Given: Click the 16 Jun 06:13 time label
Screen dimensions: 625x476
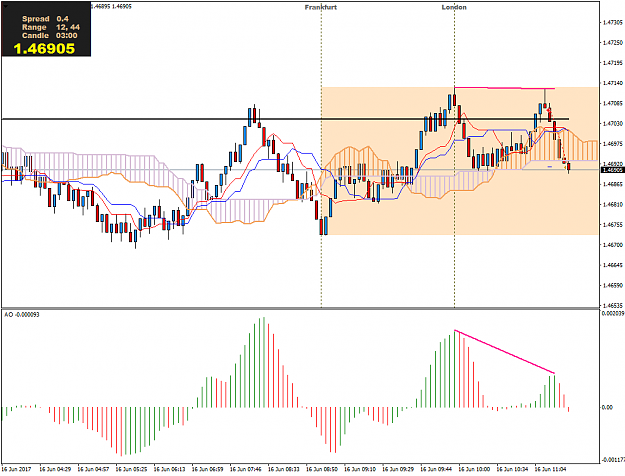Looking at the screenshot, I should click(169, 469).
